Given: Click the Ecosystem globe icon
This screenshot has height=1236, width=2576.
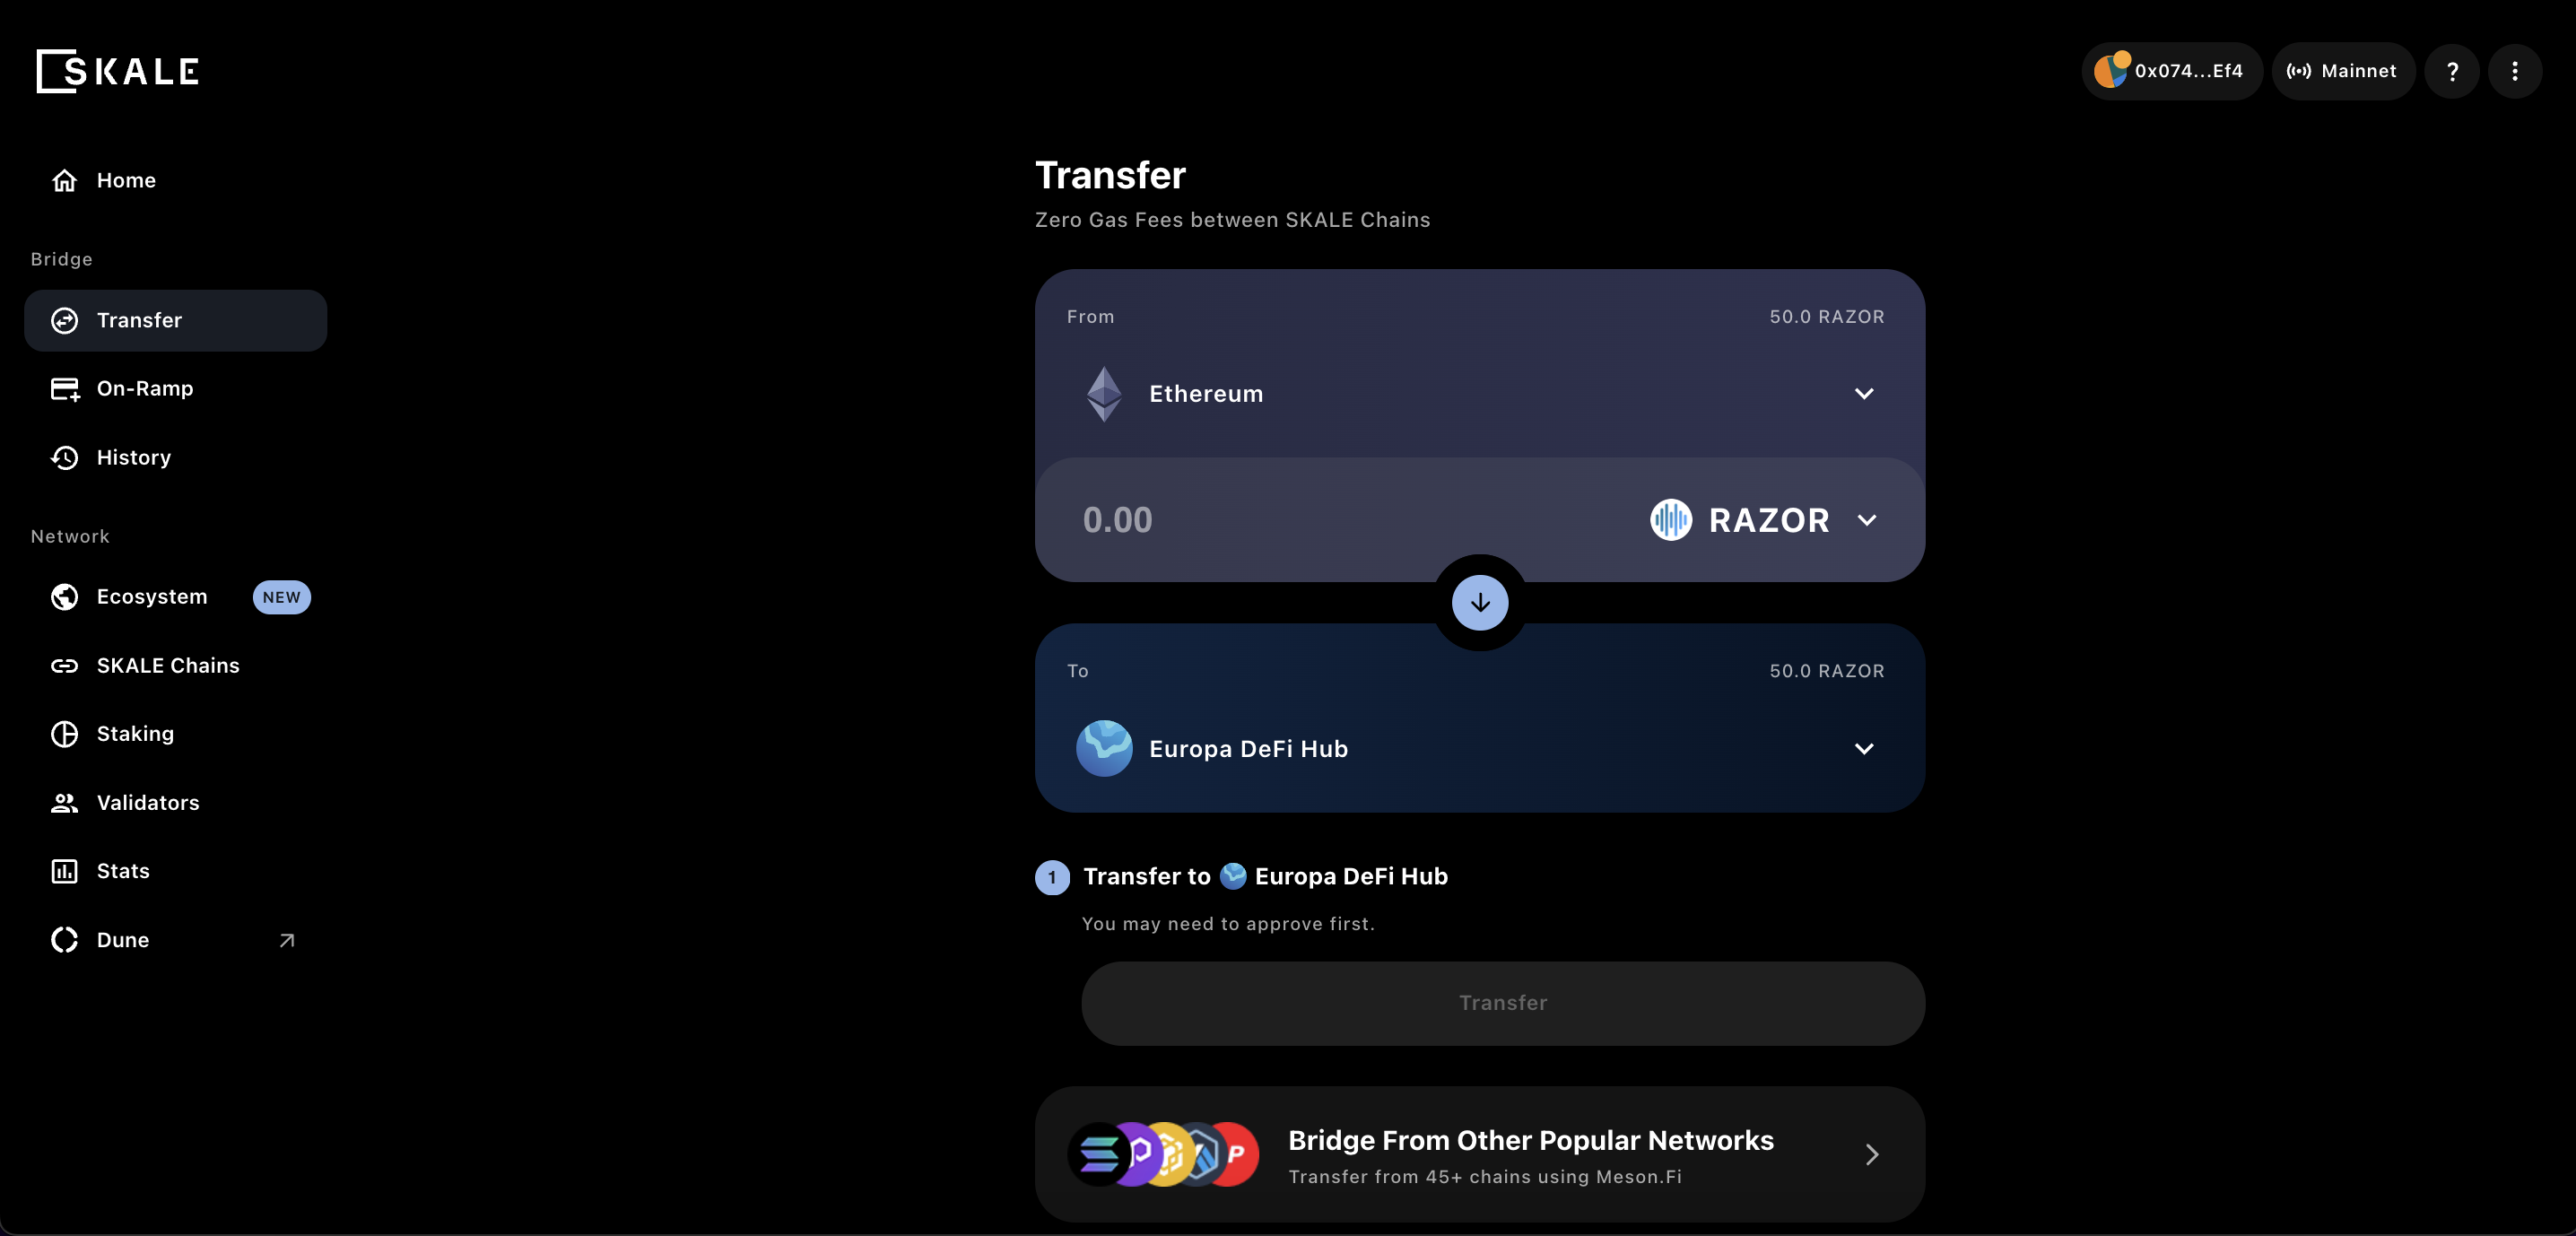Looking at the screenshot, I should point(64,596).
